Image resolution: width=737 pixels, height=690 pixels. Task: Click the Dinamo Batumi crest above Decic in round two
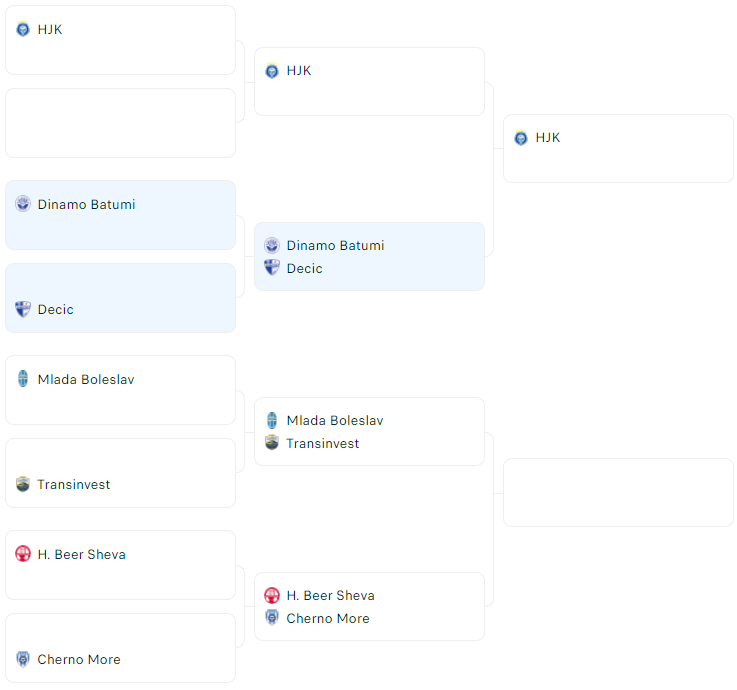[272, 245]
